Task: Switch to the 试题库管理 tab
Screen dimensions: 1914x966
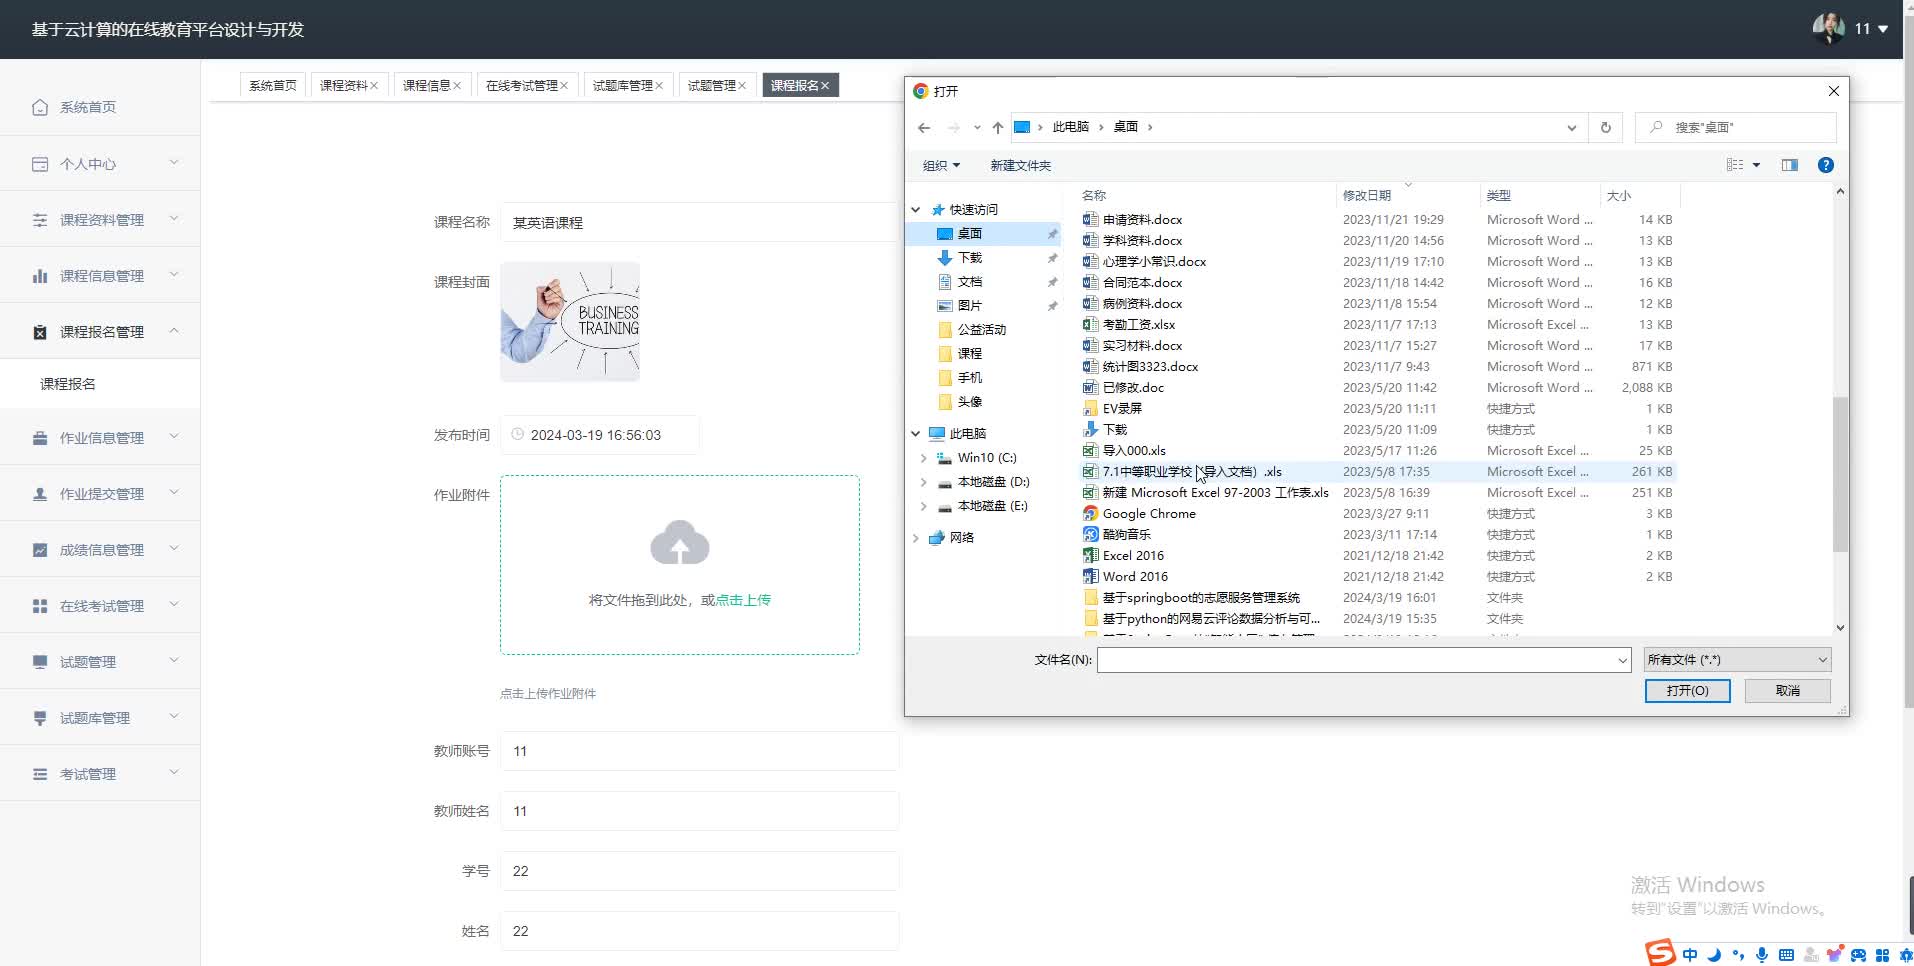Action: 623,86
